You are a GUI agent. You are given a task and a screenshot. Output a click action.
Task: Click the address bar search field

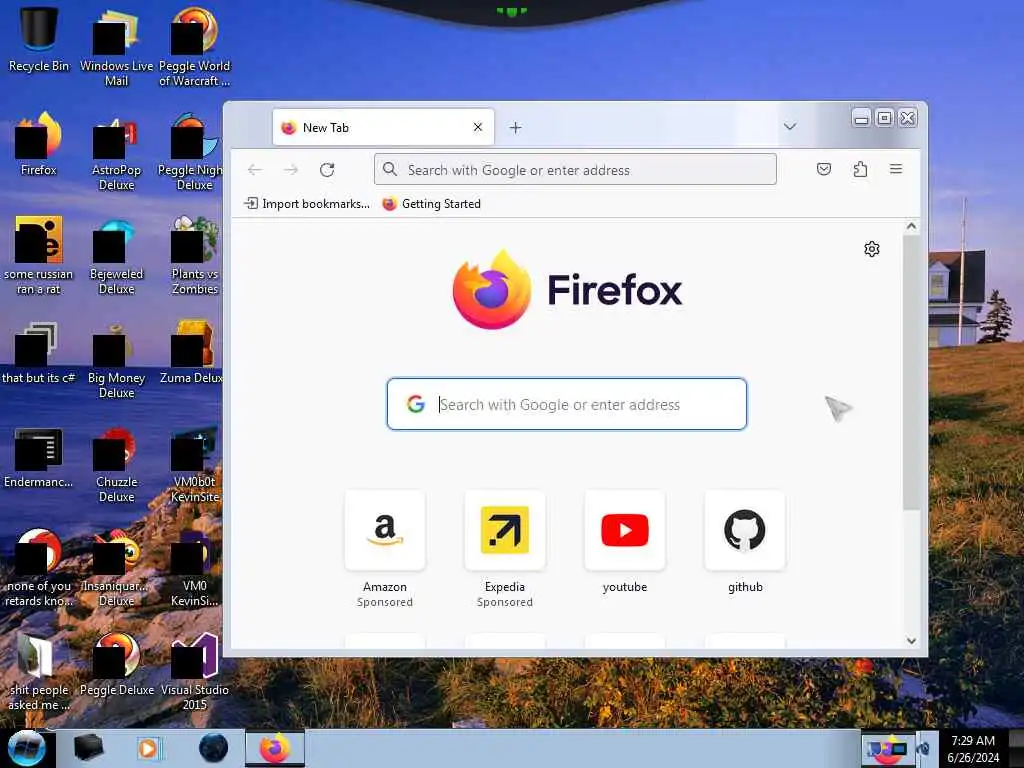(x=575, y=170)
